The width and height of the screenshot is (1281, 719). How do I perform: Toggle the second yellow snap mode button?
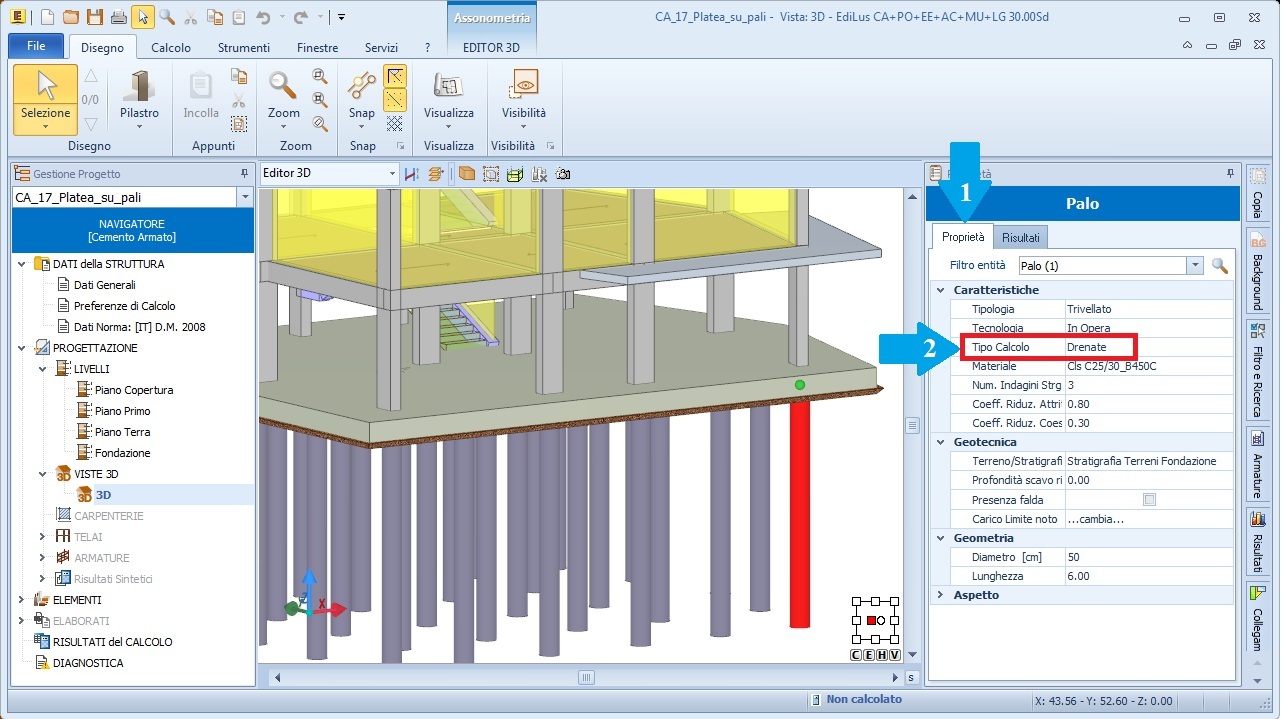[x=395, y=100]
